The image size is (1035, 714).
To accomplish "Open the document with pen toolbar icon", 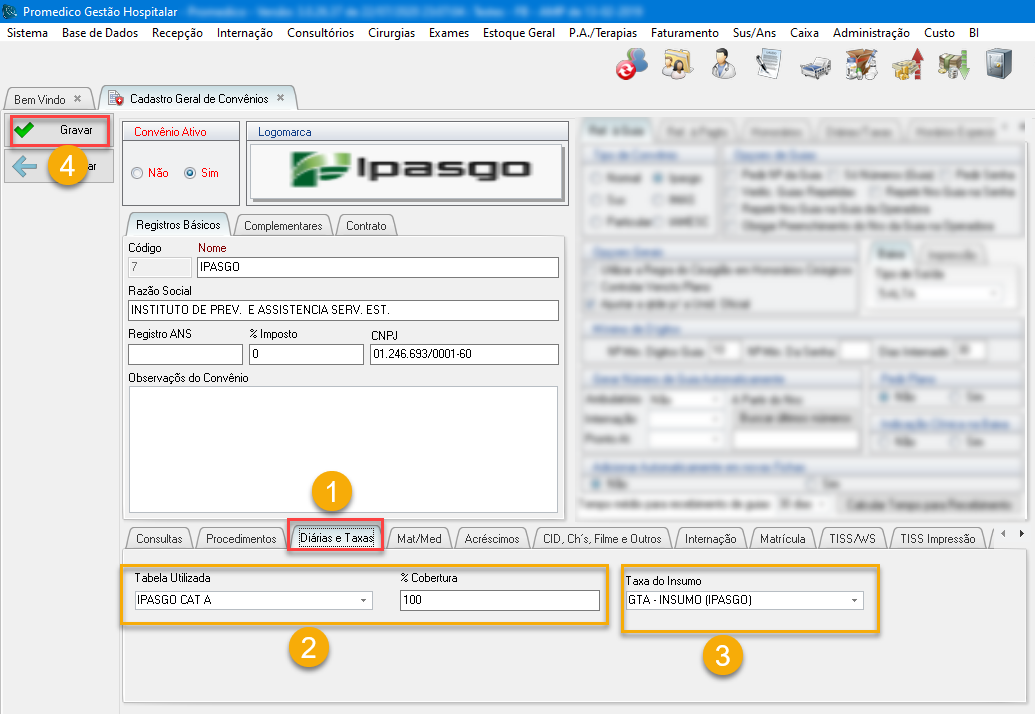I will click(x=768, y=65).
